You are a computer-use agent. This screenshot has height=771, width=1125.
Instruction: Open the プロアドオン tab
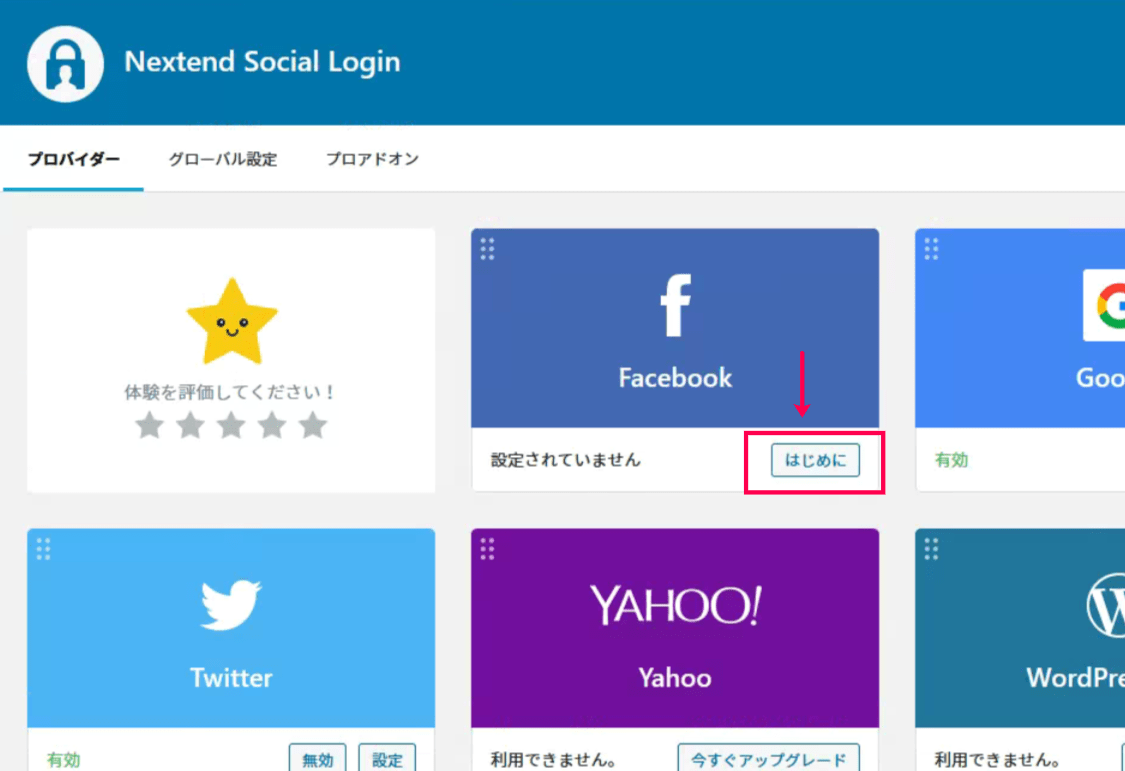click(x=372, y=159)
